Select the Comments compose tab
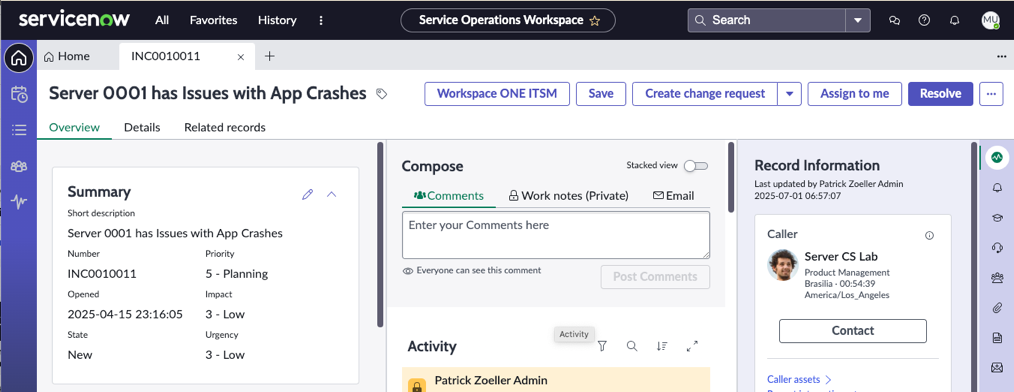Image resolution: width=1014 pixels, height=392 pixels. pos(449,195)
